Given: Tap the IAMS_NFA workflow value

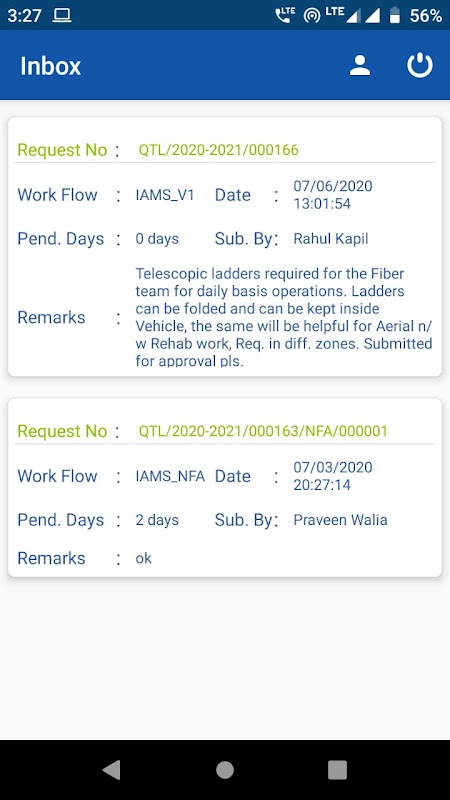Looking at the screenshot, I should tap(170, 476).
